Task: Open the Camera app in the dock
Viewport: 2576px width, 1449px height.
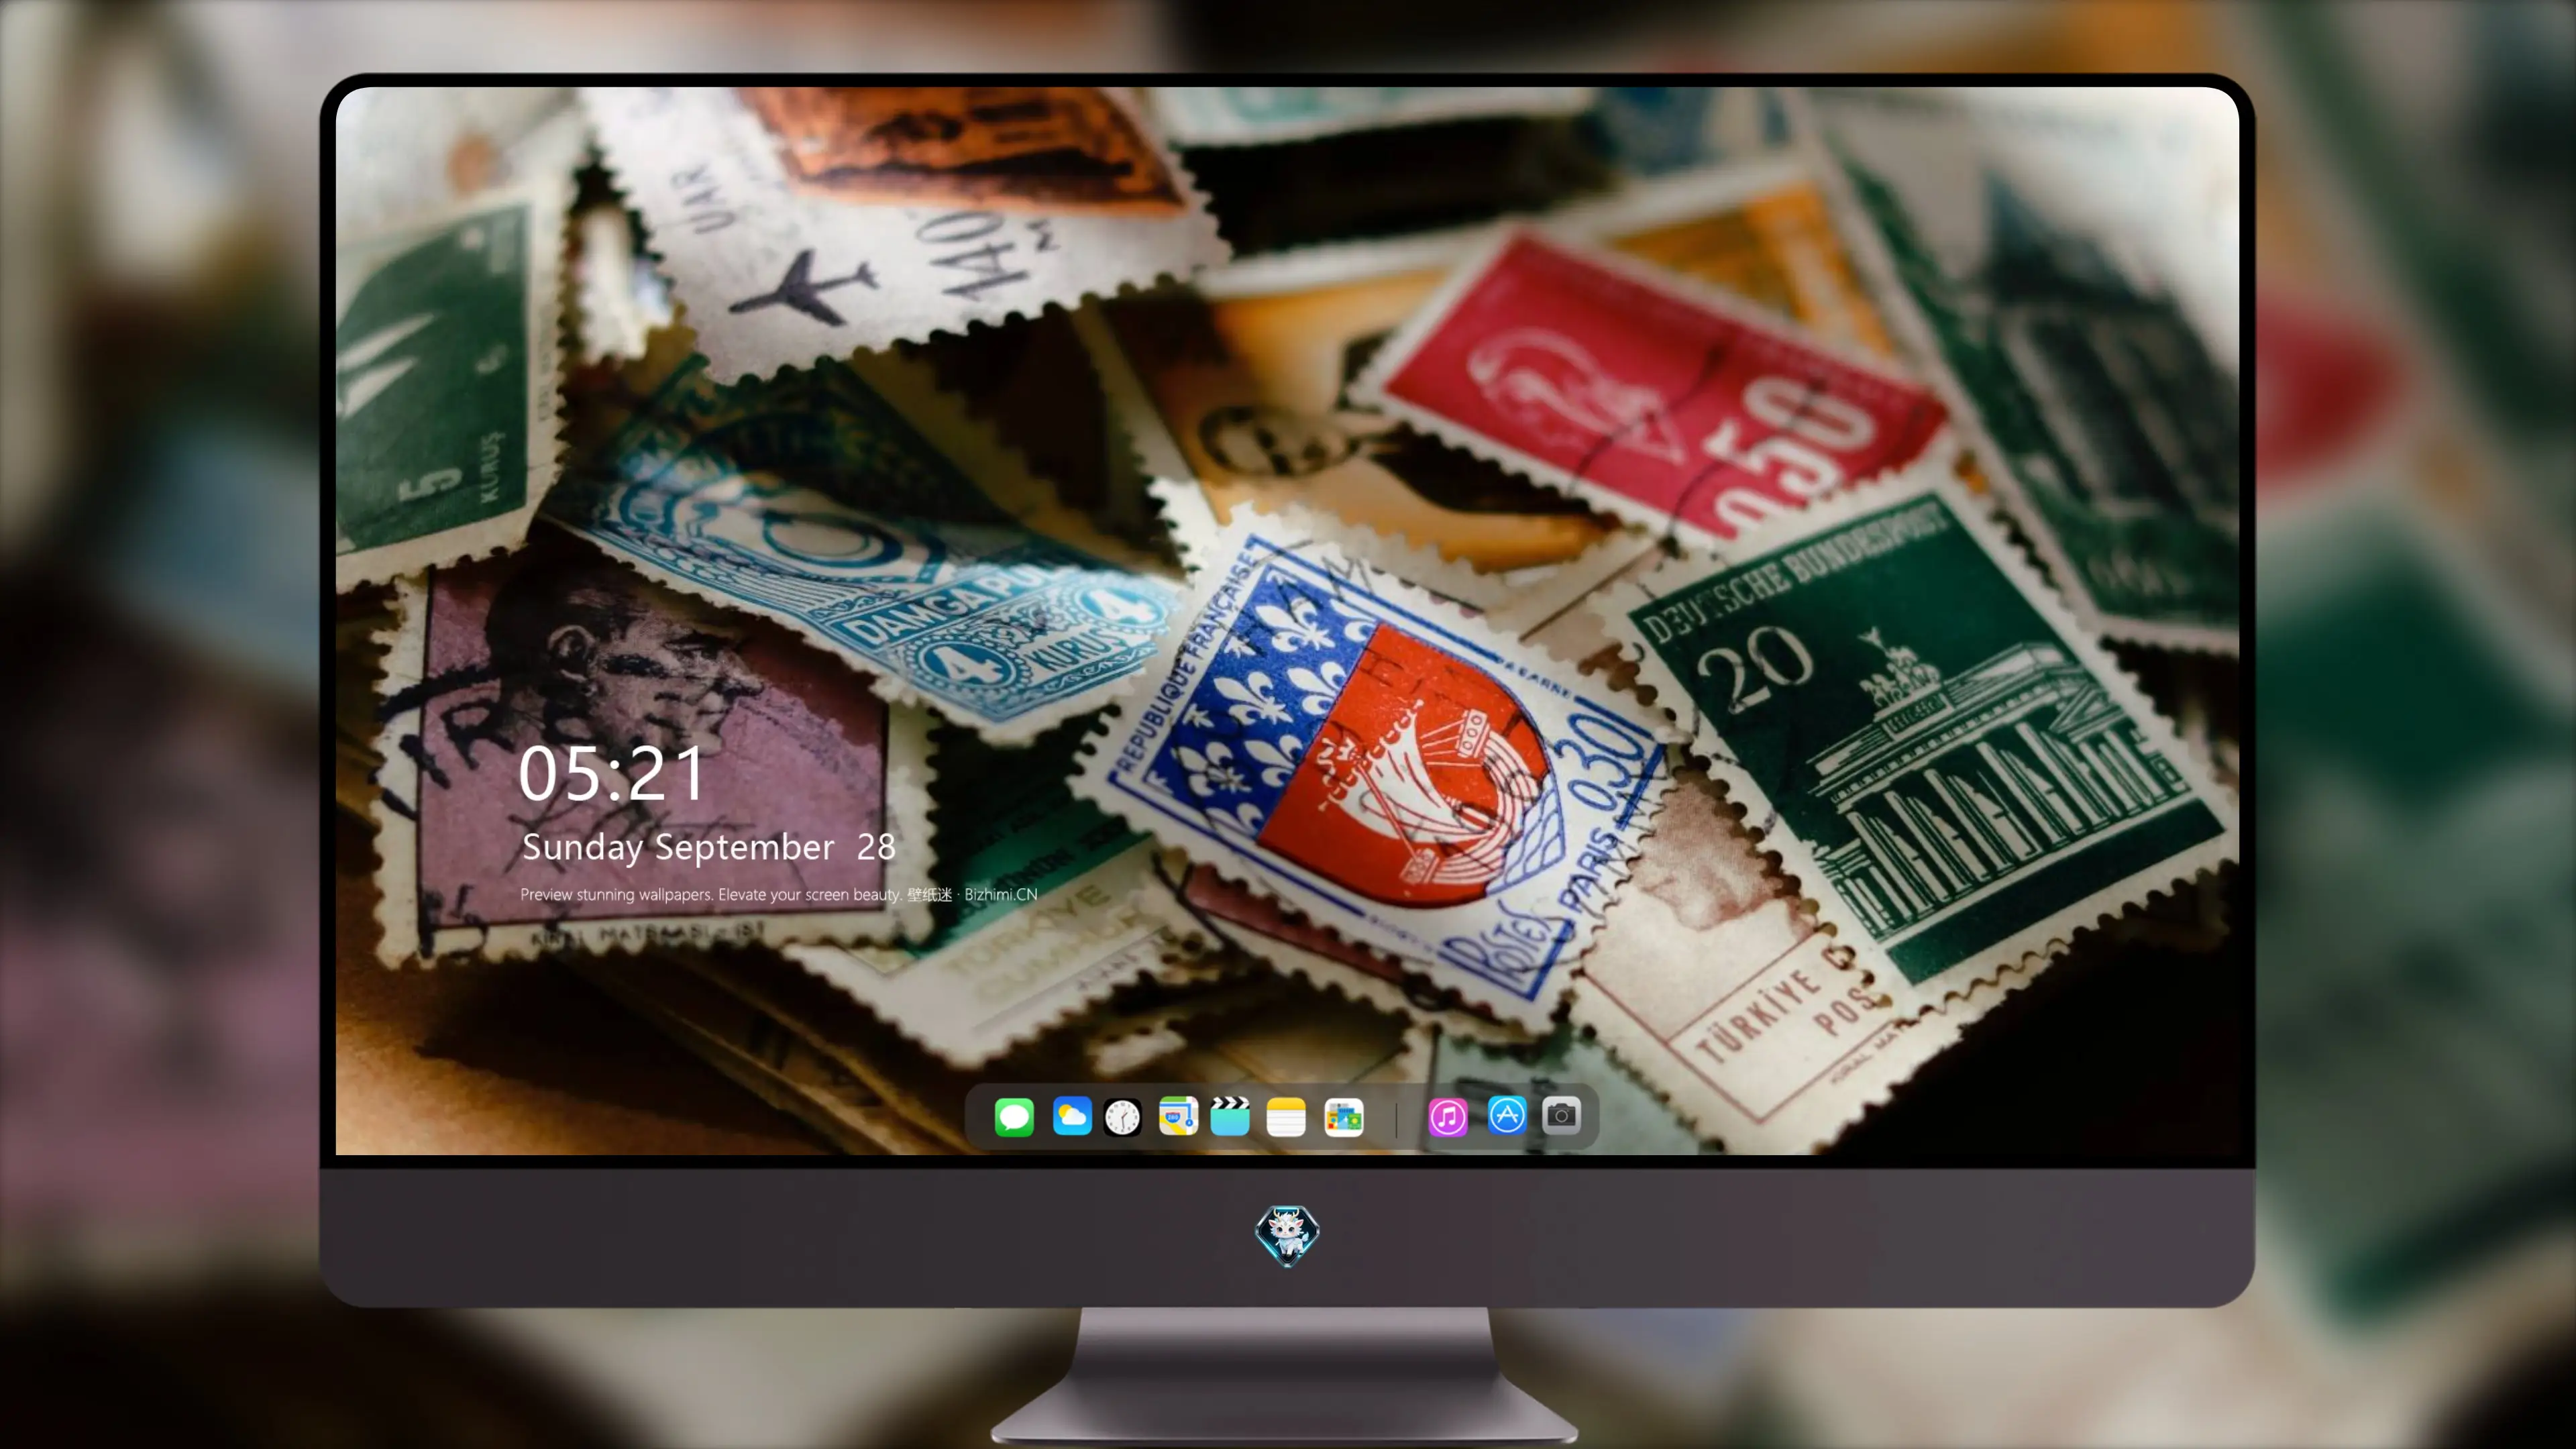Action: [x=1561, y=1115]
